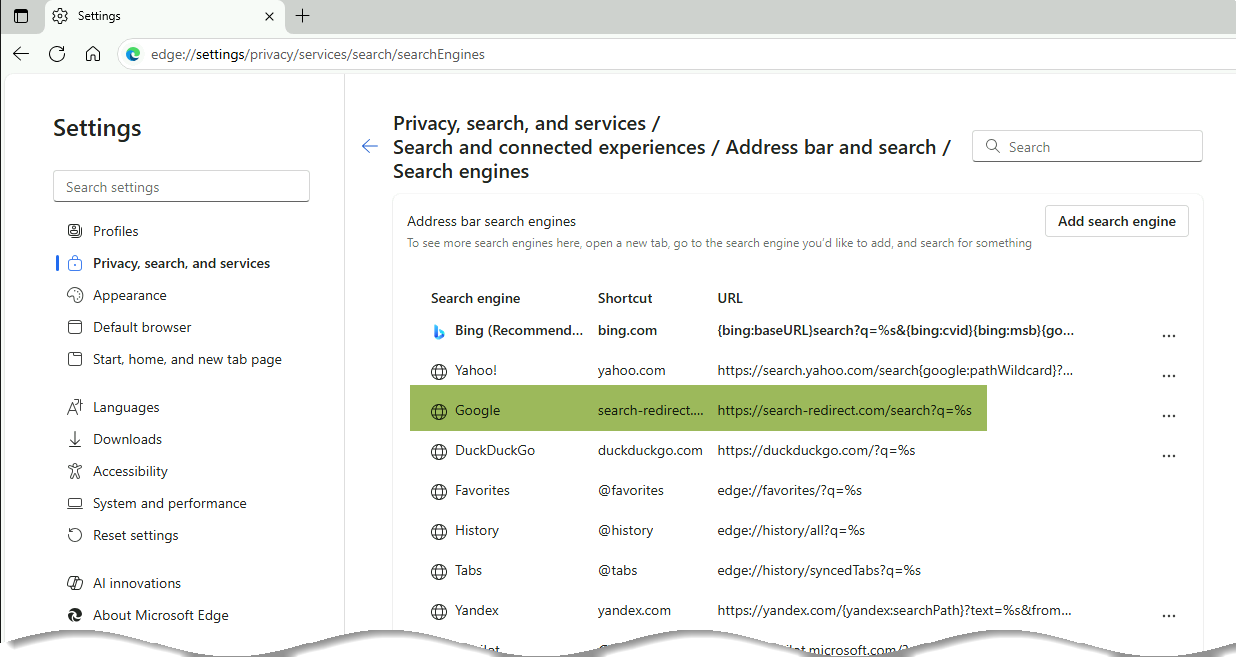Screen dimensions: 1236x657
Task: Click the Appearance palette sidebar icon
Action: (74, 295)
